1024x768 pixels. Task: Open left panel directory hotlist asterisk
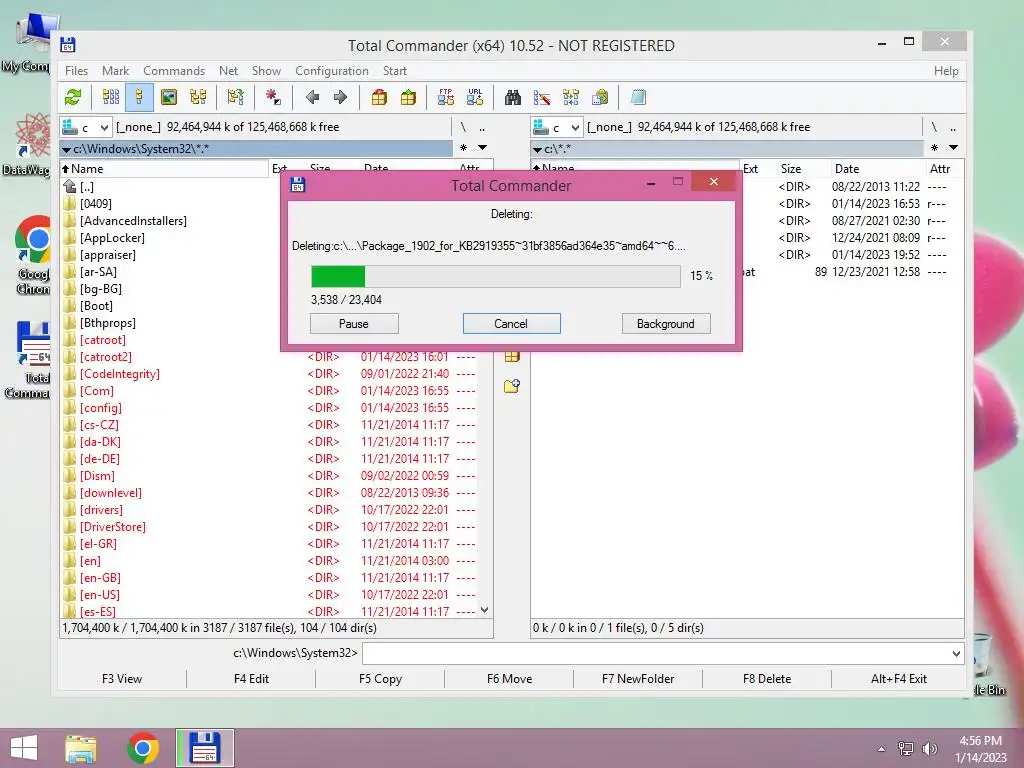464,148
